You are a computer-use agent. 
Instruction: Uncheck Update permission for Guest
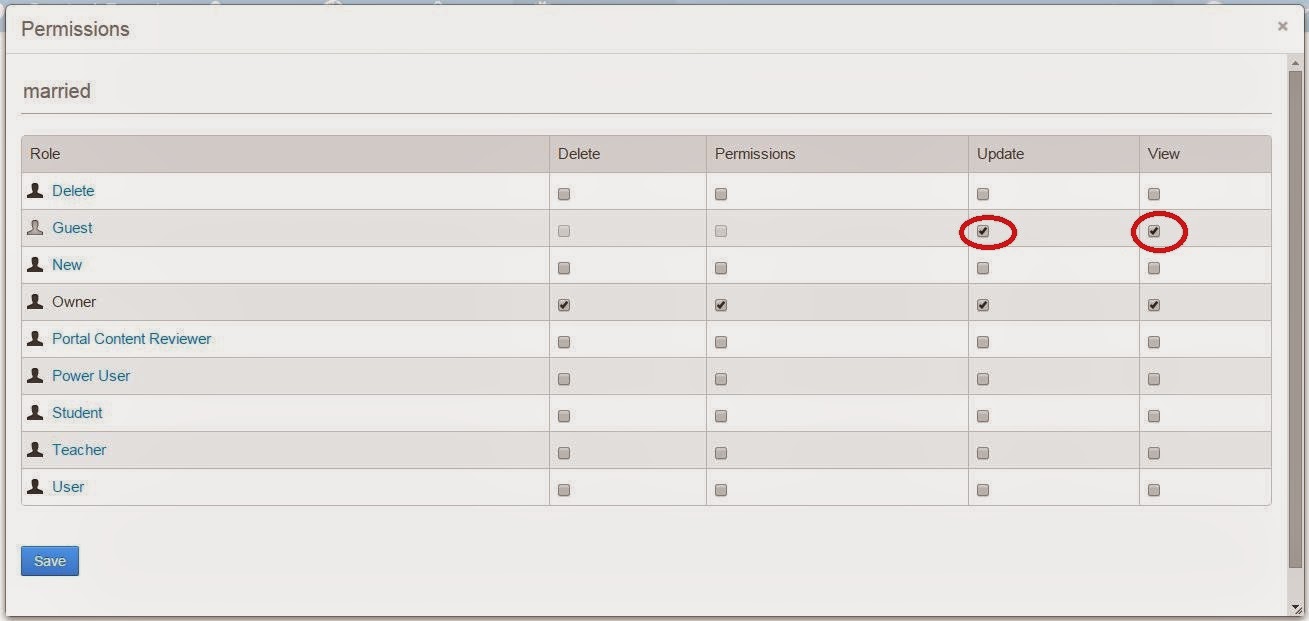[983, 231]
